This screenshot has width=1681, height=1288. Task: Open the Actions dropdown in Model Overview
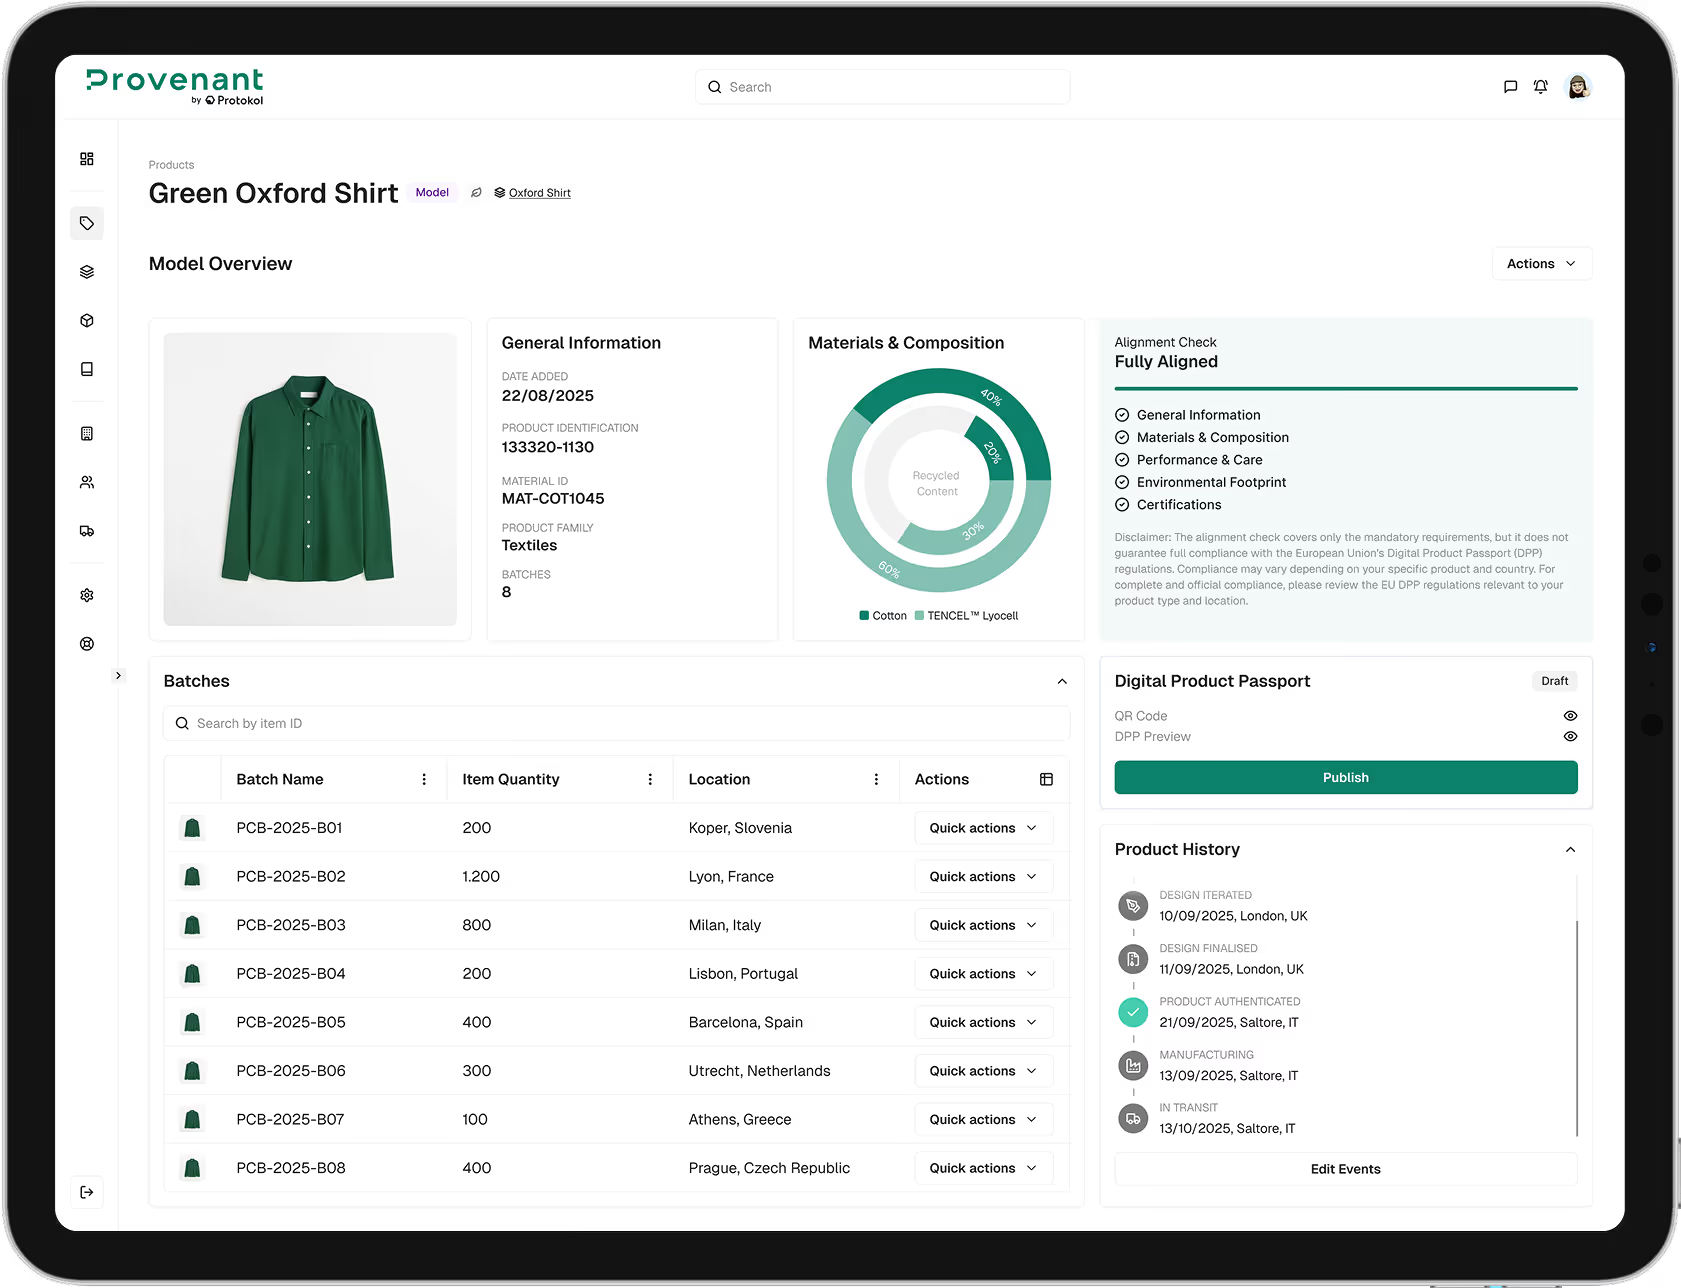(1541, 263)
